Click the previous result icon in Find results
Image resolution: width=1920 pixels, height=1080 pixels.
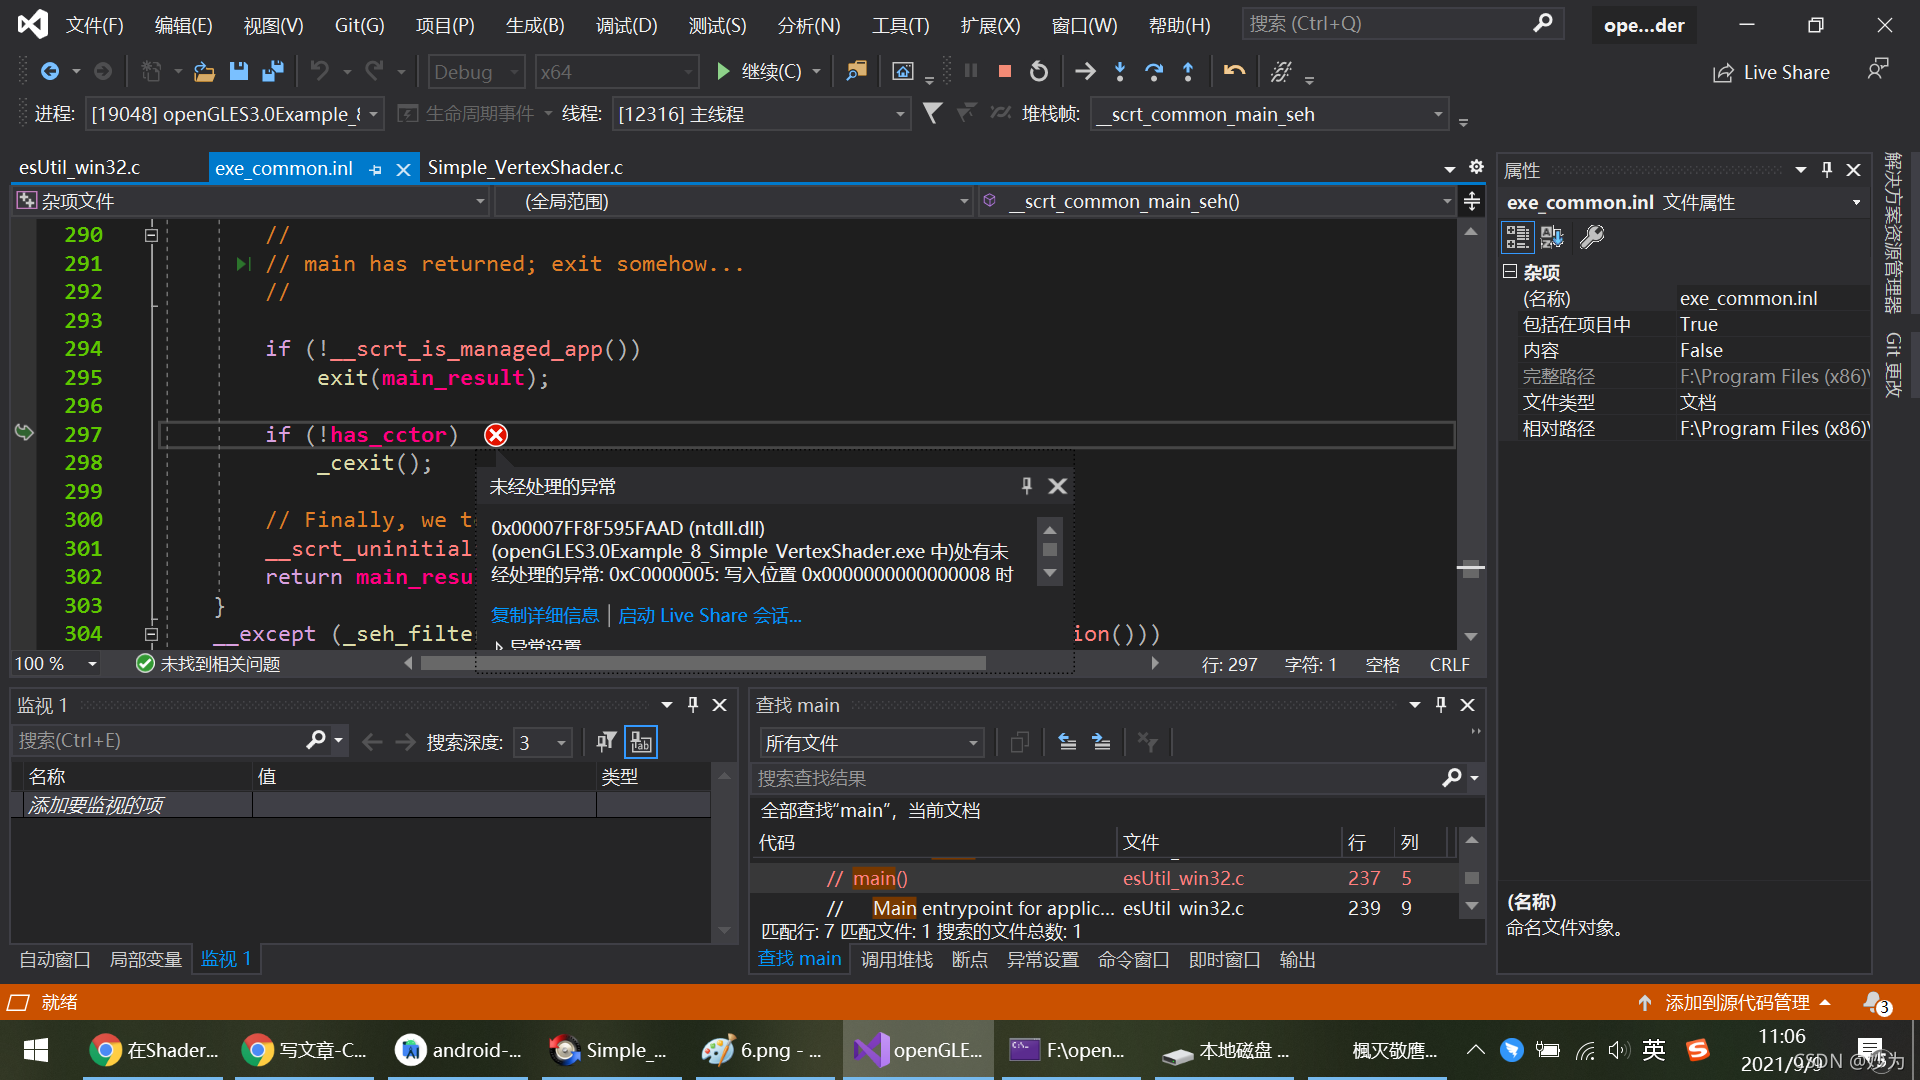point(1067,742)
